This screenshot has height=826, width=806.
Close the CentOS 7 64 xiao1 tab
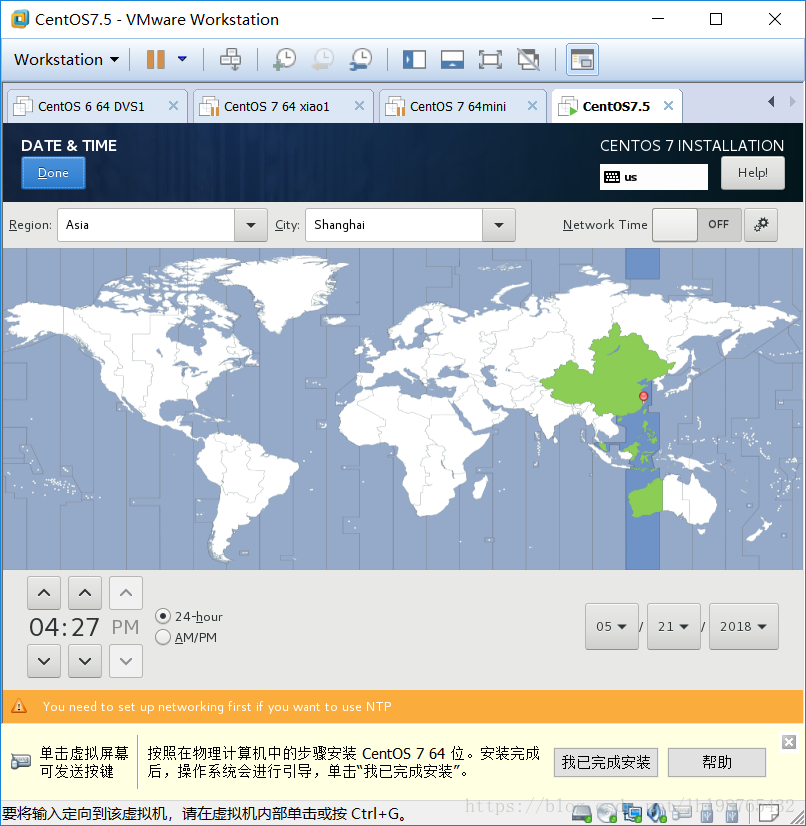click(x=359, y=106)
